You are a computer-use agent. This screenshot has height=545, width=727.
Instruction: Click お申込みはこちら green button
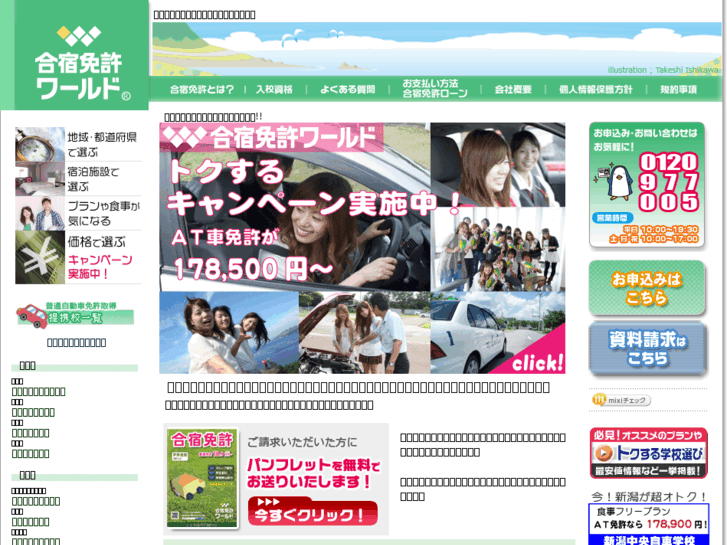click(x=647, y=288)
